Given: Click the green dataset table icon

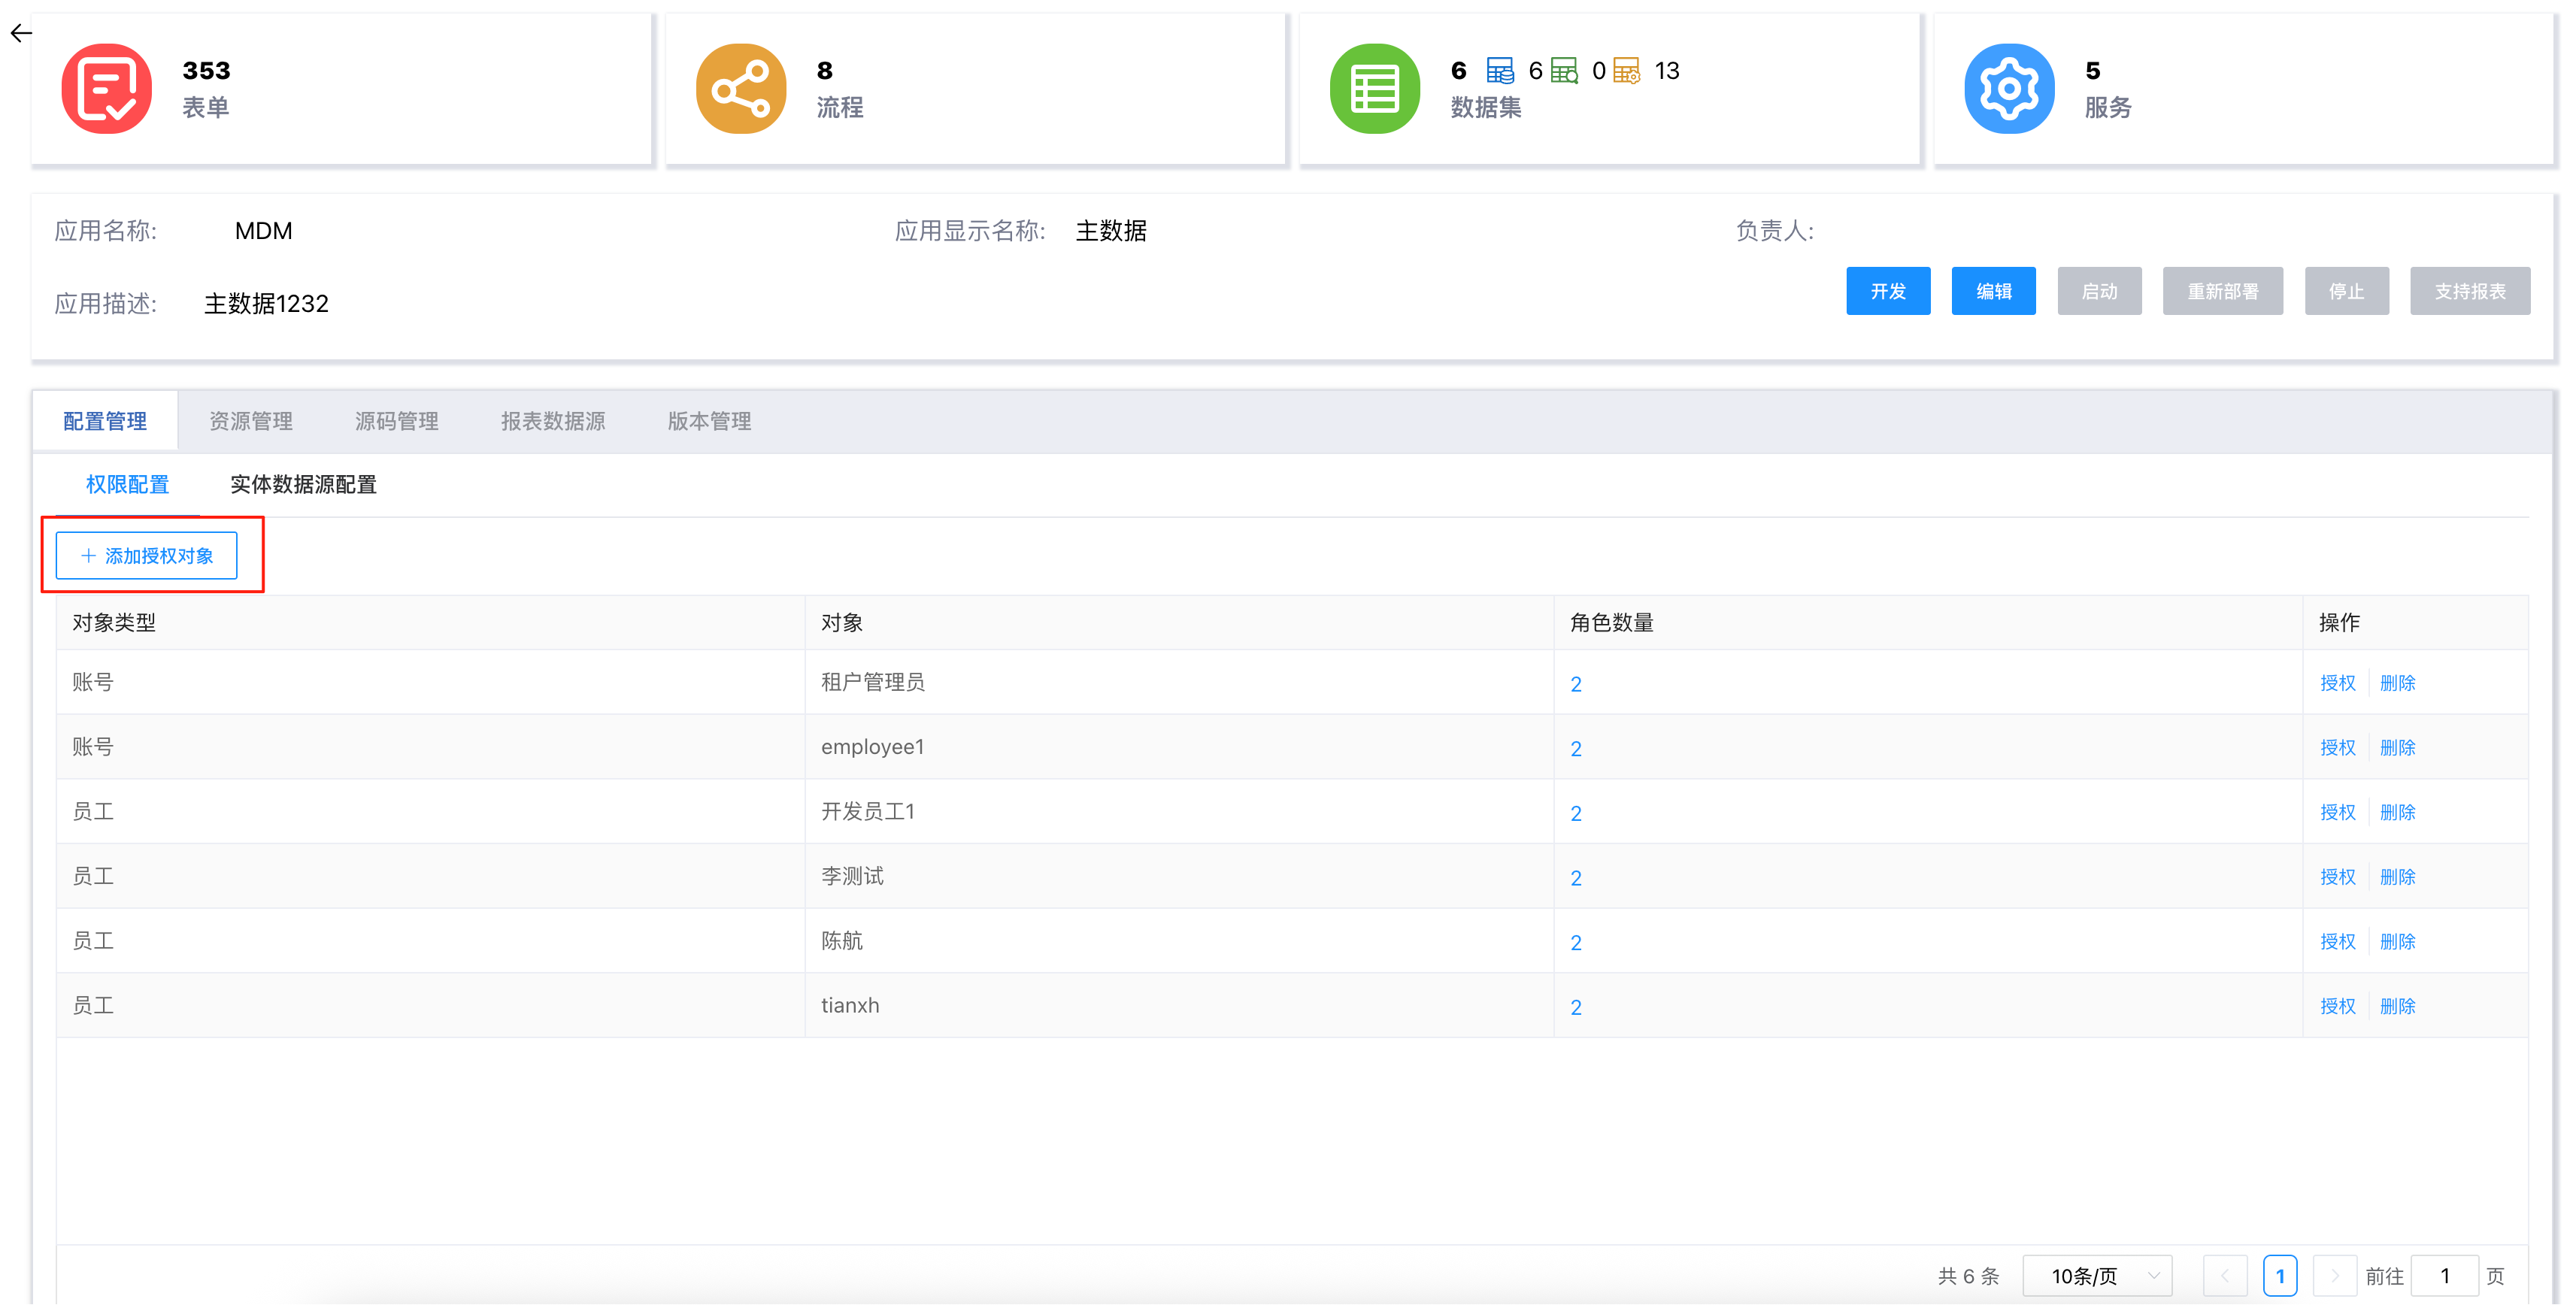Looking at the screenshot, I should [1374, 88].
